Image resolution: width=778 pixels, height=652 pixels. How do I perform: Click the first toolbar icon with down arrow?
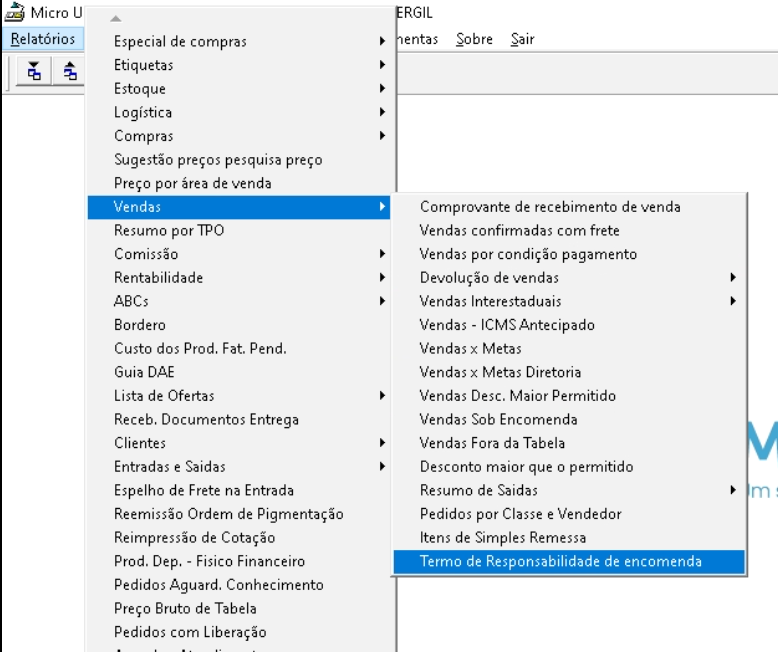[35, 72]
